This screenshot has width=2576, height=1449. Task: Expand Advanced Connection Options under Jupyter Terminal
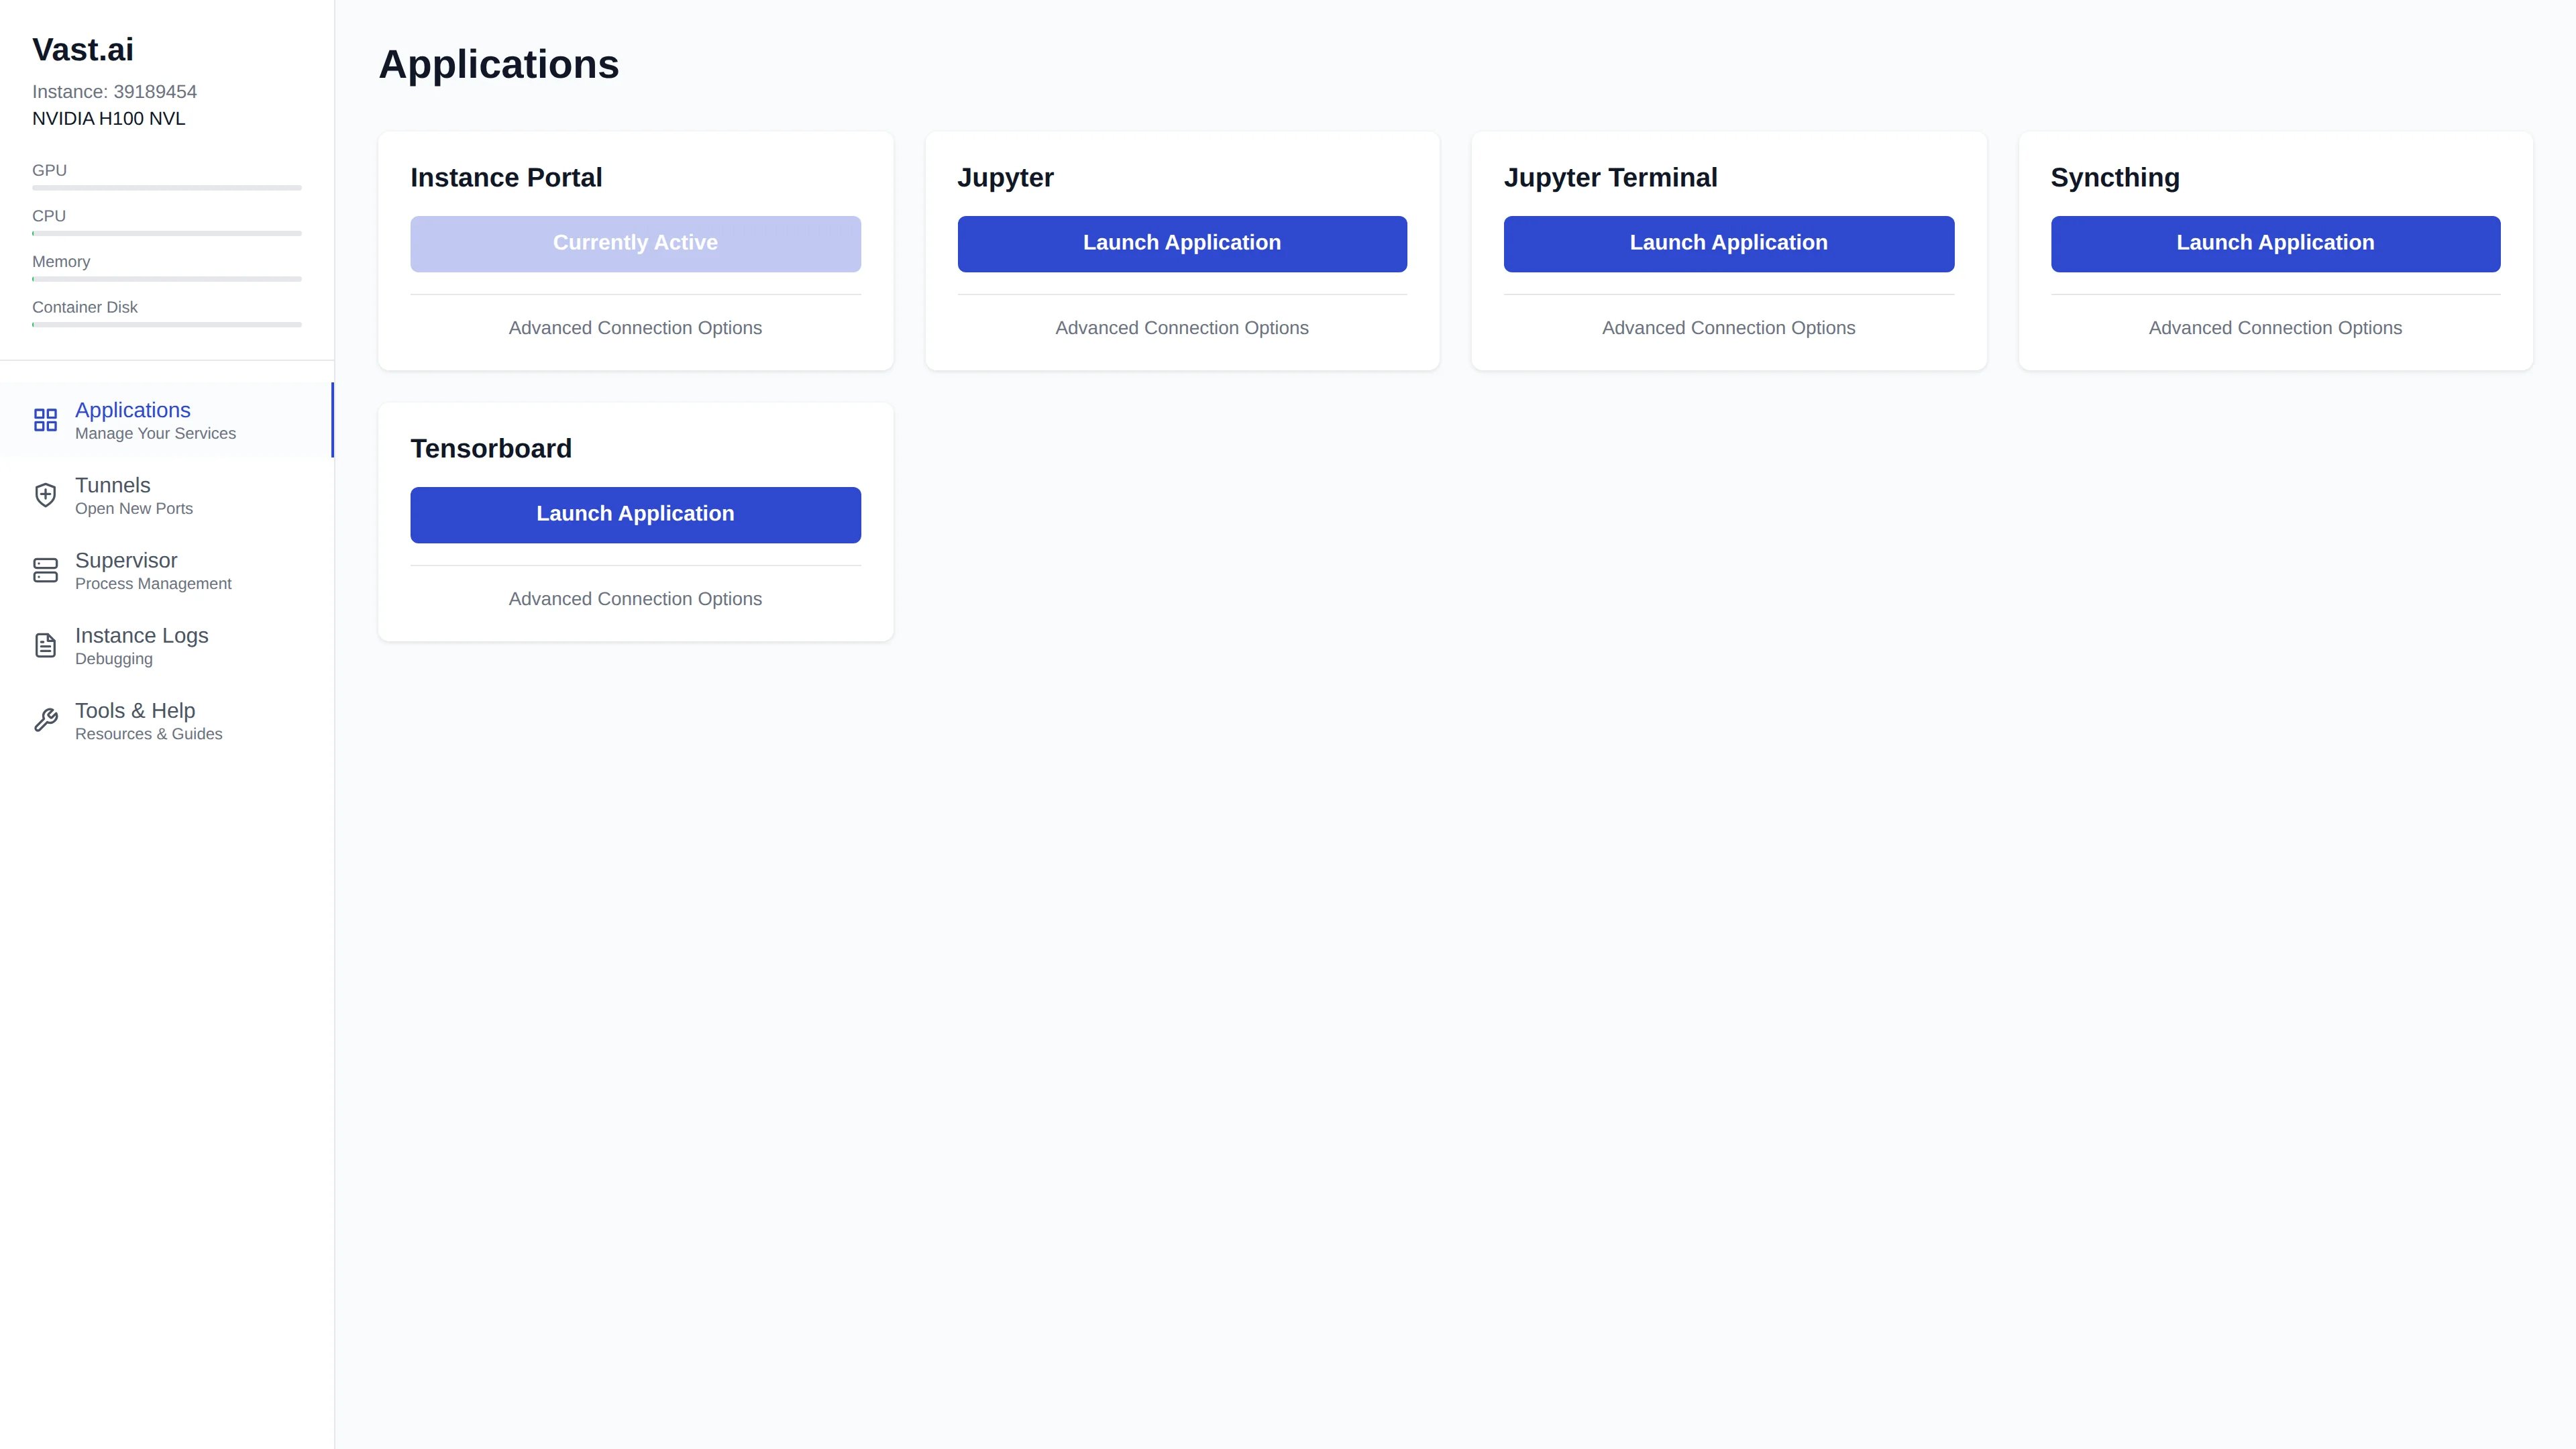tap(1728, 328)
